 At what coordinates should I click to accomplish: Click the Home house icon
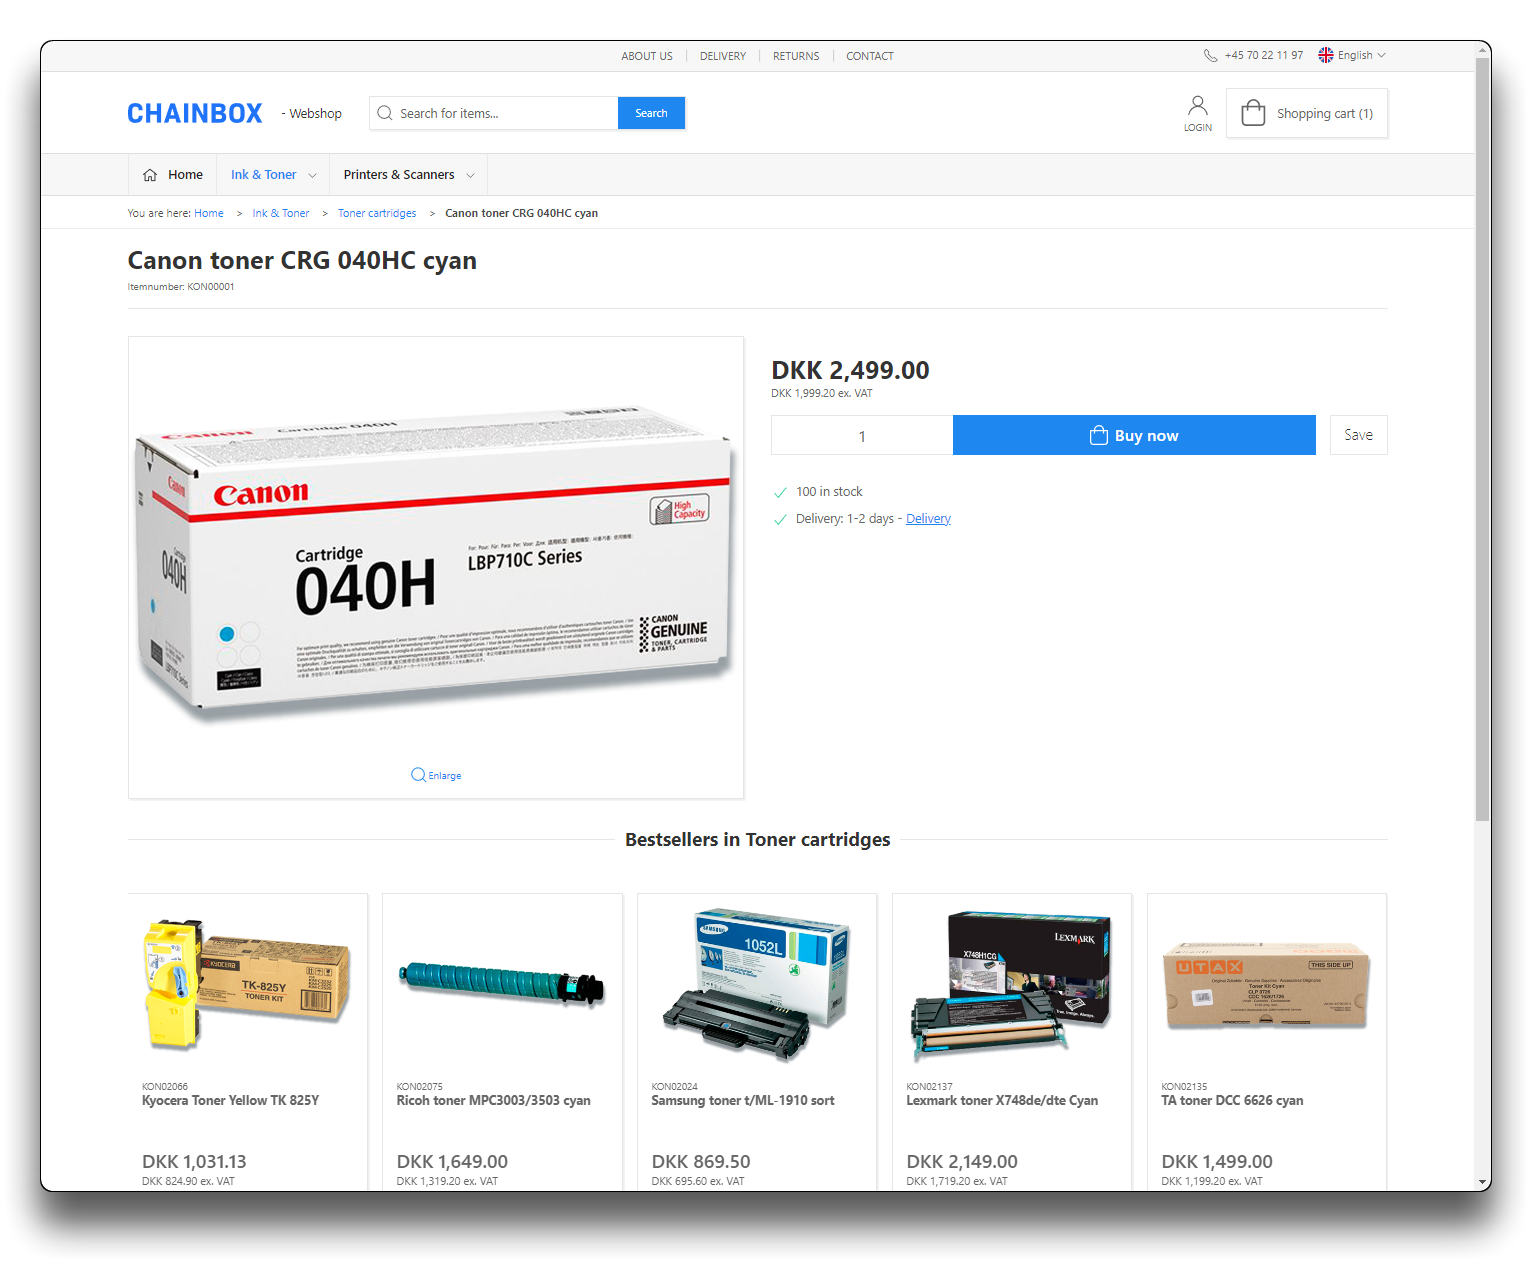(x=150, y=175)
